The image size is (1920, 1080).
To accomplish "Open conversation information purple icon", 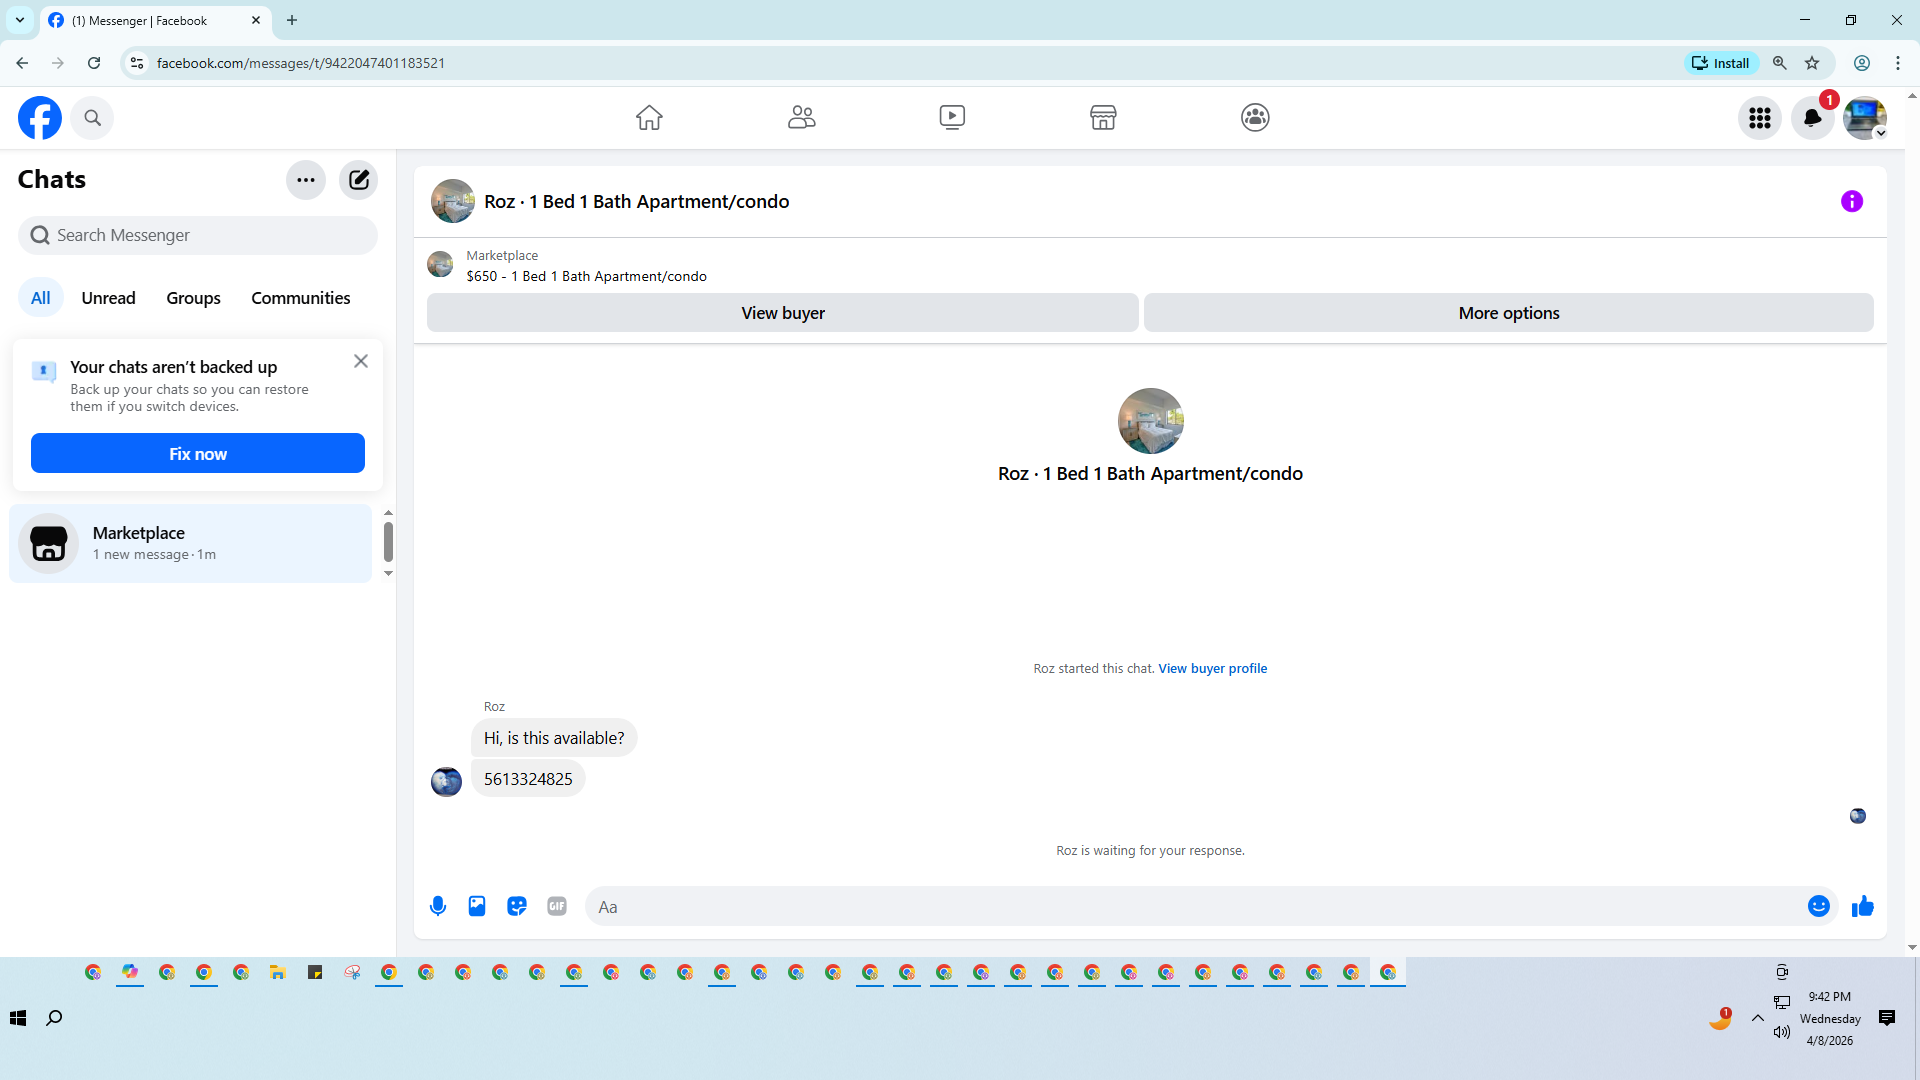I will click(x=1851, y=201).
